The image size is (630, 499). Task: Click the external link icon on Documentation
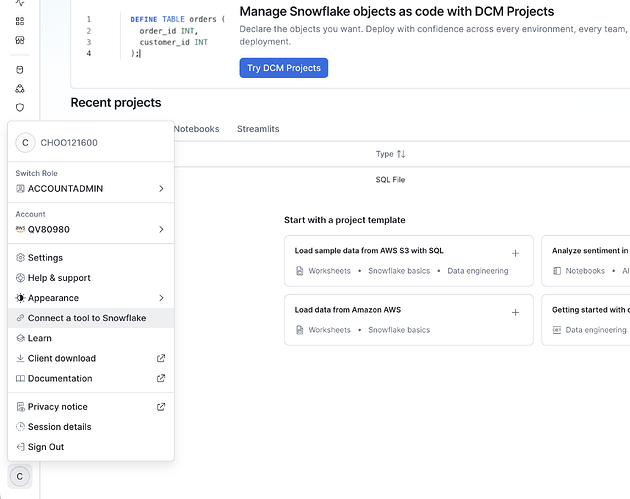[161, 378]
